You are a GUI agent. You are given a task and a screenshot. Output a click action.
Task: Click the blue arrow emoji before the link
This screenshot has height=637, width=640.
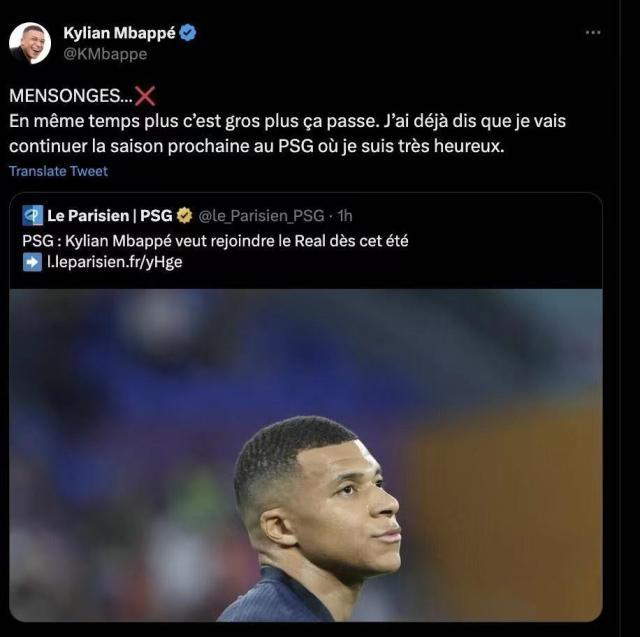32,262
